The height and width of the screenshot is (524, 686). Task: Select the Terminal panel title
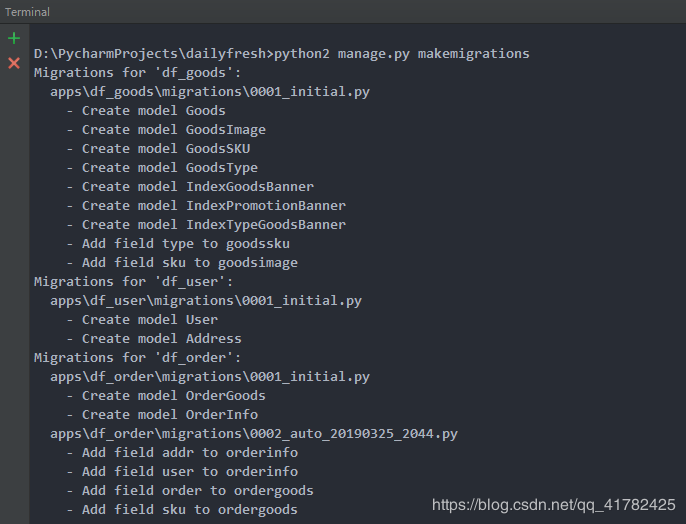click(x=27, y=12)
